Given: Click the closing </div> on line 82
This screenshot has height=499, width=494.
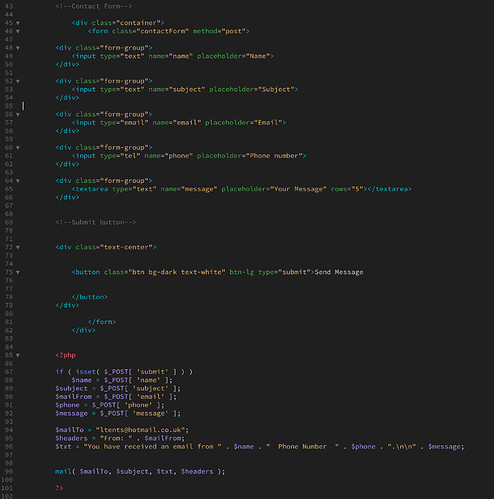Looking at the screenshot, I should (84, 330).
